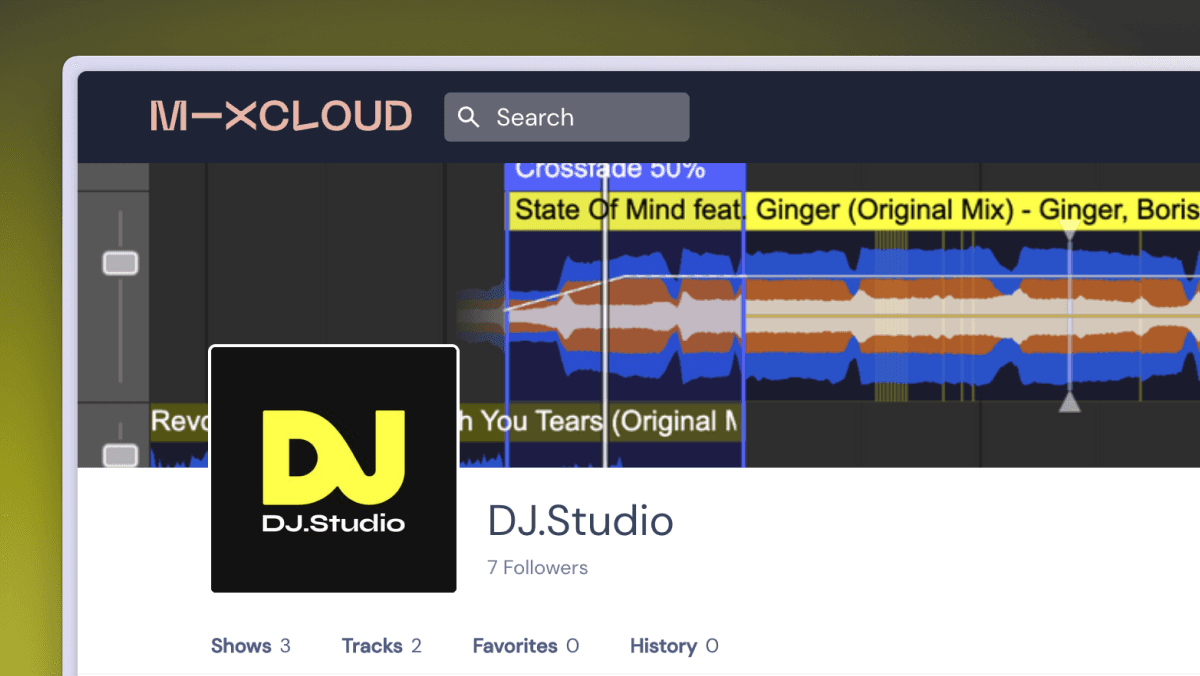Click the yellow DJ monogram in the avatar
Viewport: 1200px width, 676px height.
coord(333,455)
